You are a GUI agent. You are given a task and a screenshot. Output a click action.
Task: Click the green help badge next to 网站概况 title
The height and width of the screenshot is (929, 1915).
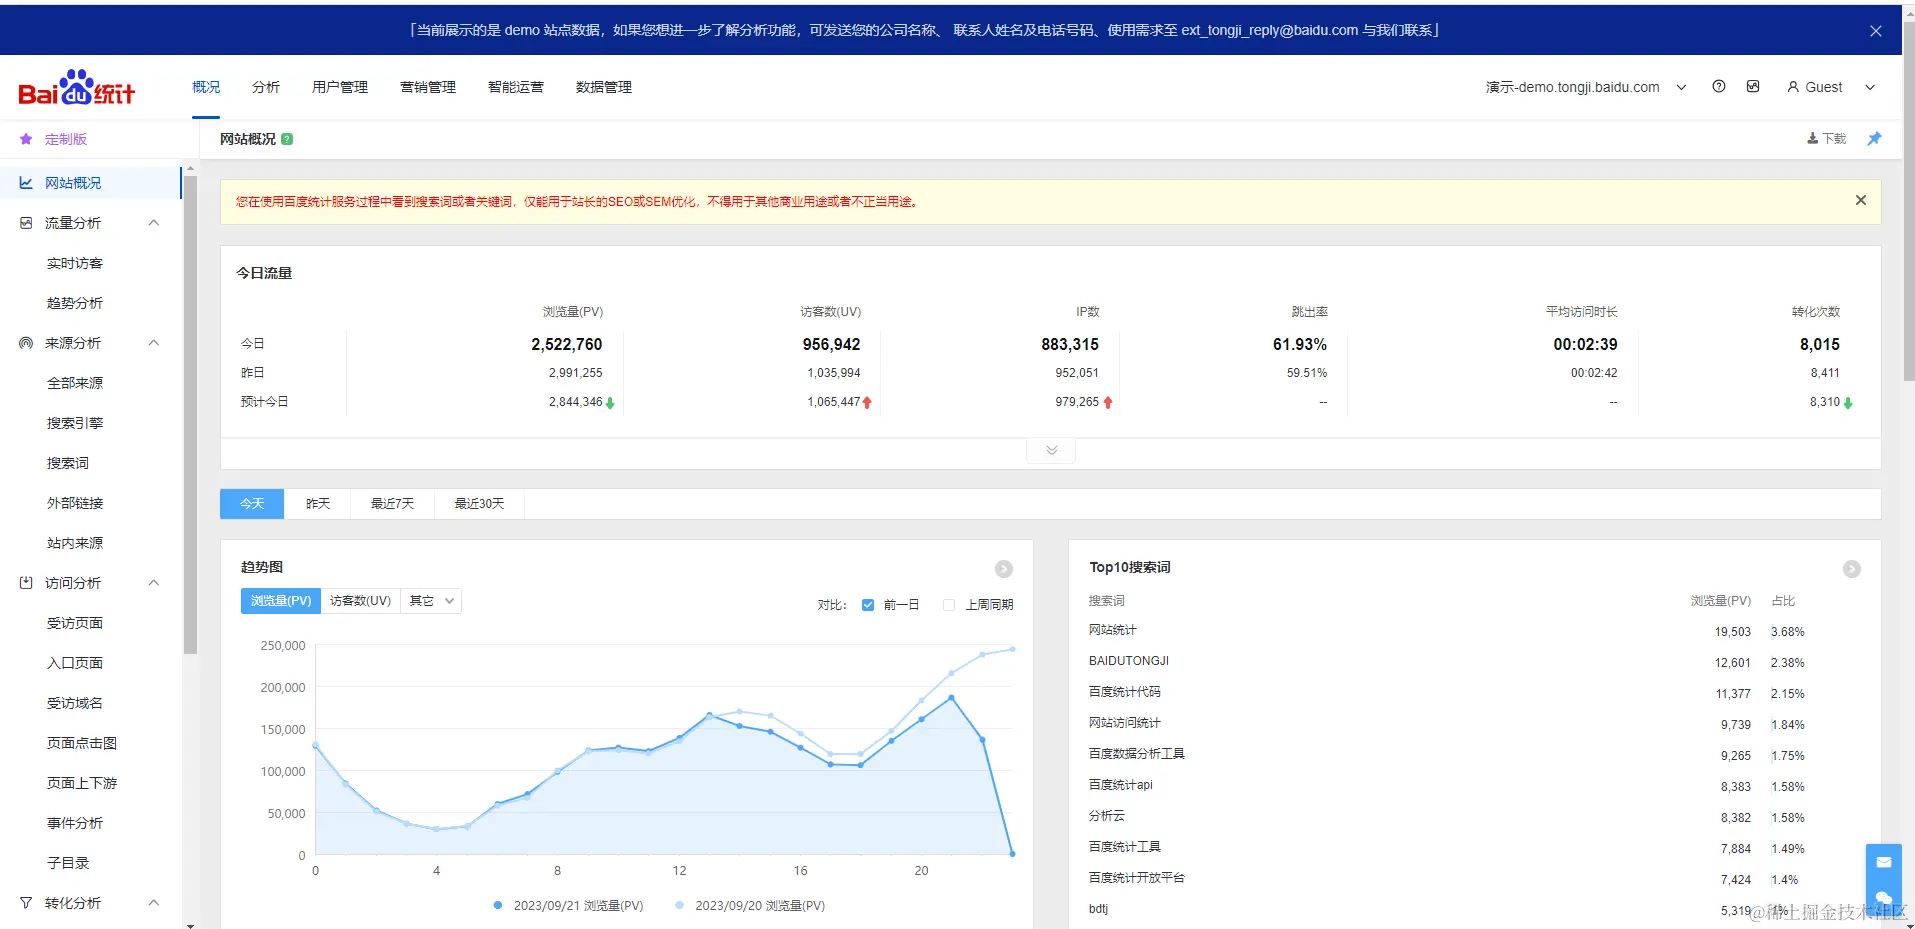click(287, 139)
